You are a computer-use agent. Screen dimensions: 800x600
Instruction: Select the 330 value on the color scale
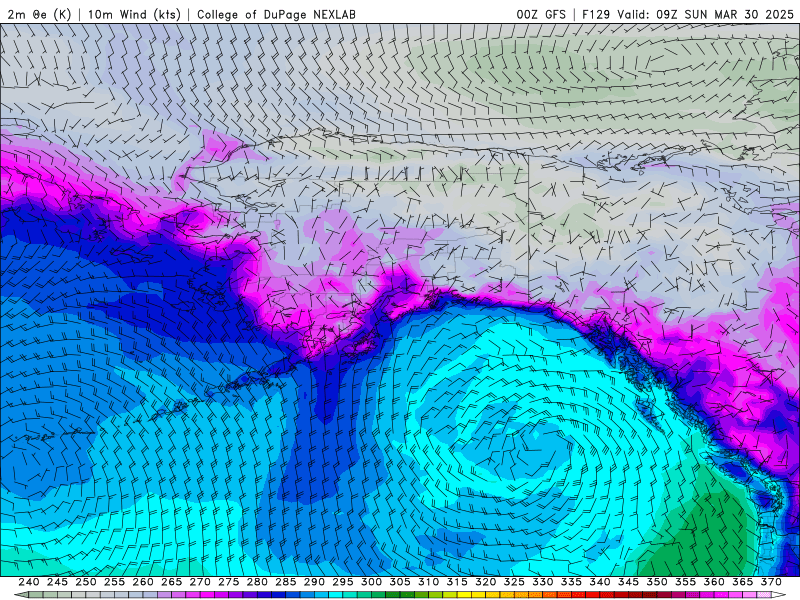pyautogui.click(x=543, y=582)
